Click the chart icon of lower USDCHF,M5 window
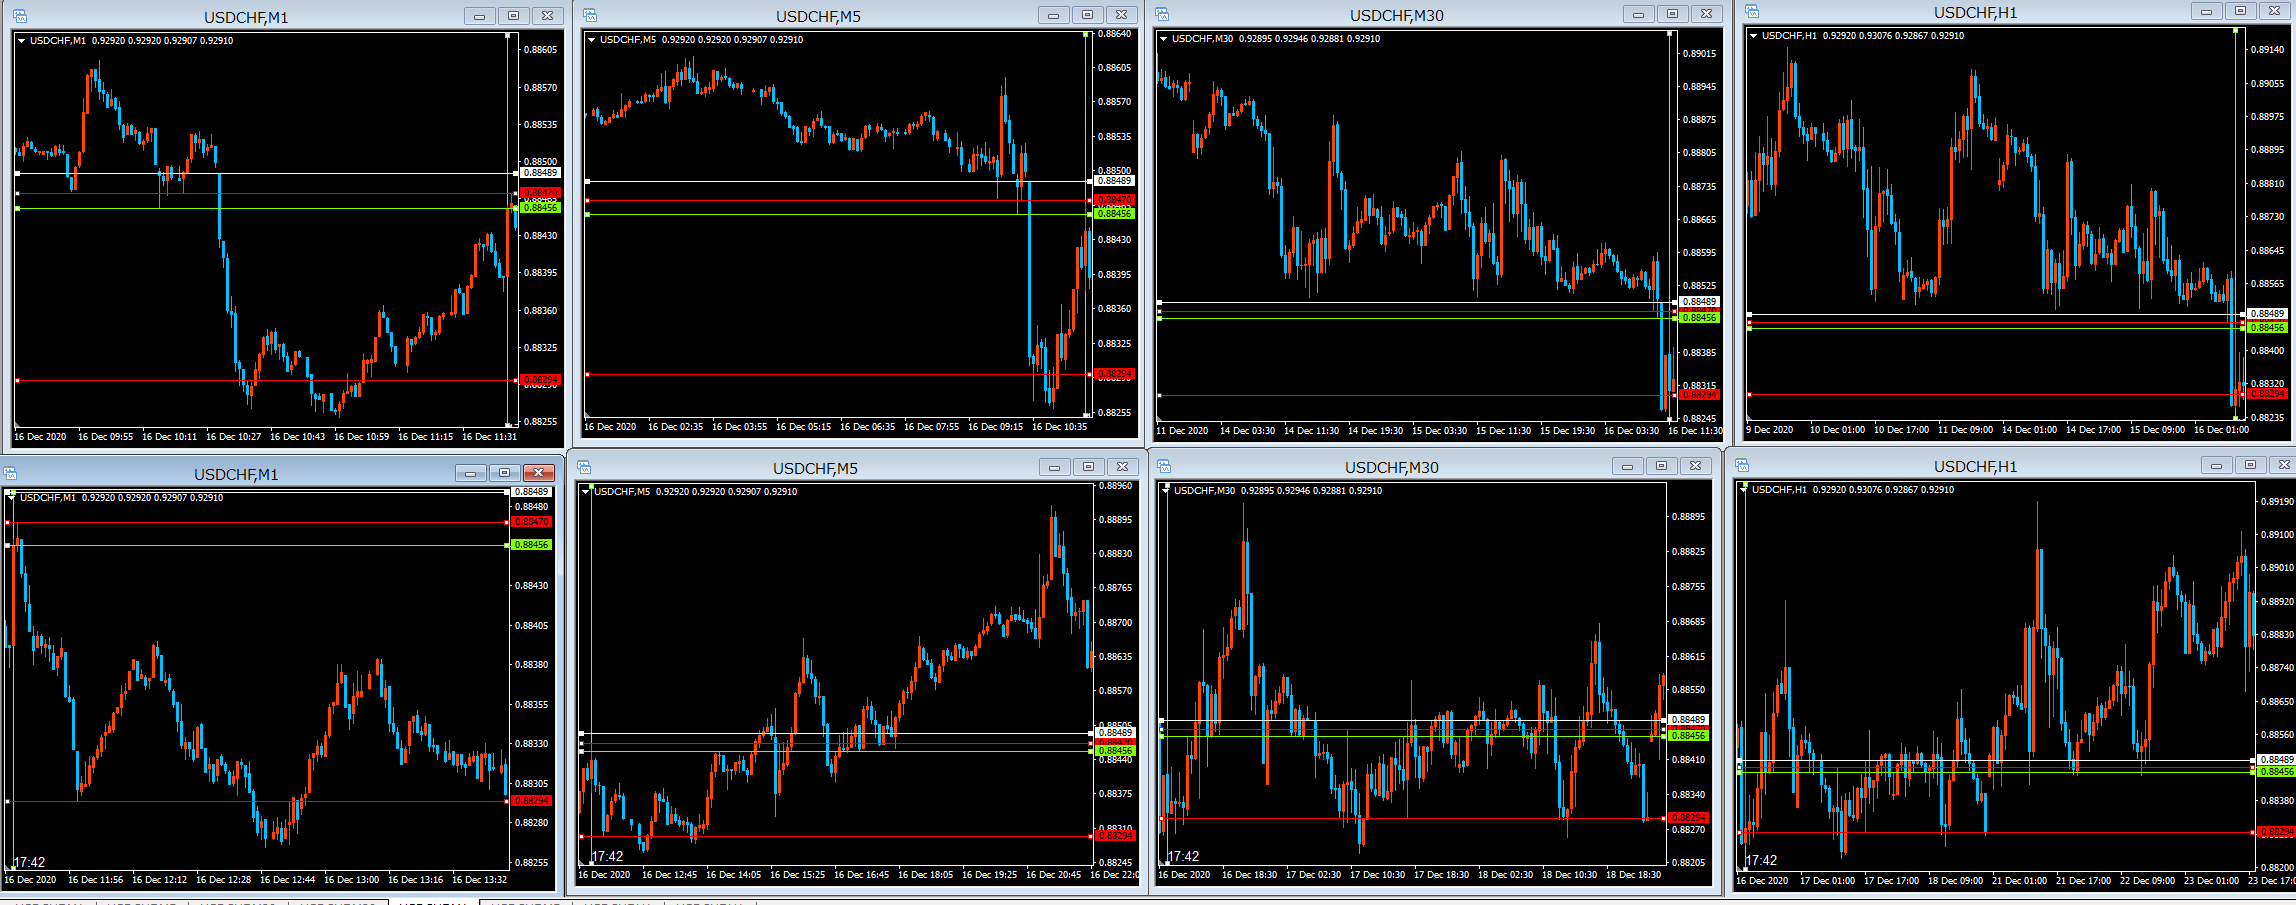This screenshot has width=2296, height=905. point(584,467)
